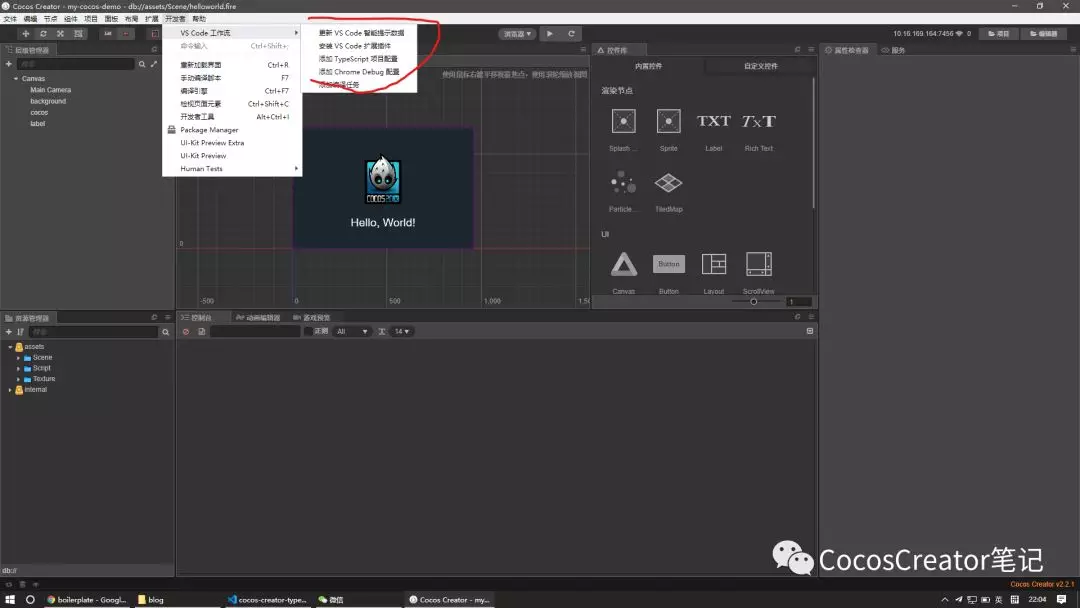Open VS Code cocos-creator-type taskbar item
Viewport: 1080px width, 608px height.
click(x=268, y=600)
